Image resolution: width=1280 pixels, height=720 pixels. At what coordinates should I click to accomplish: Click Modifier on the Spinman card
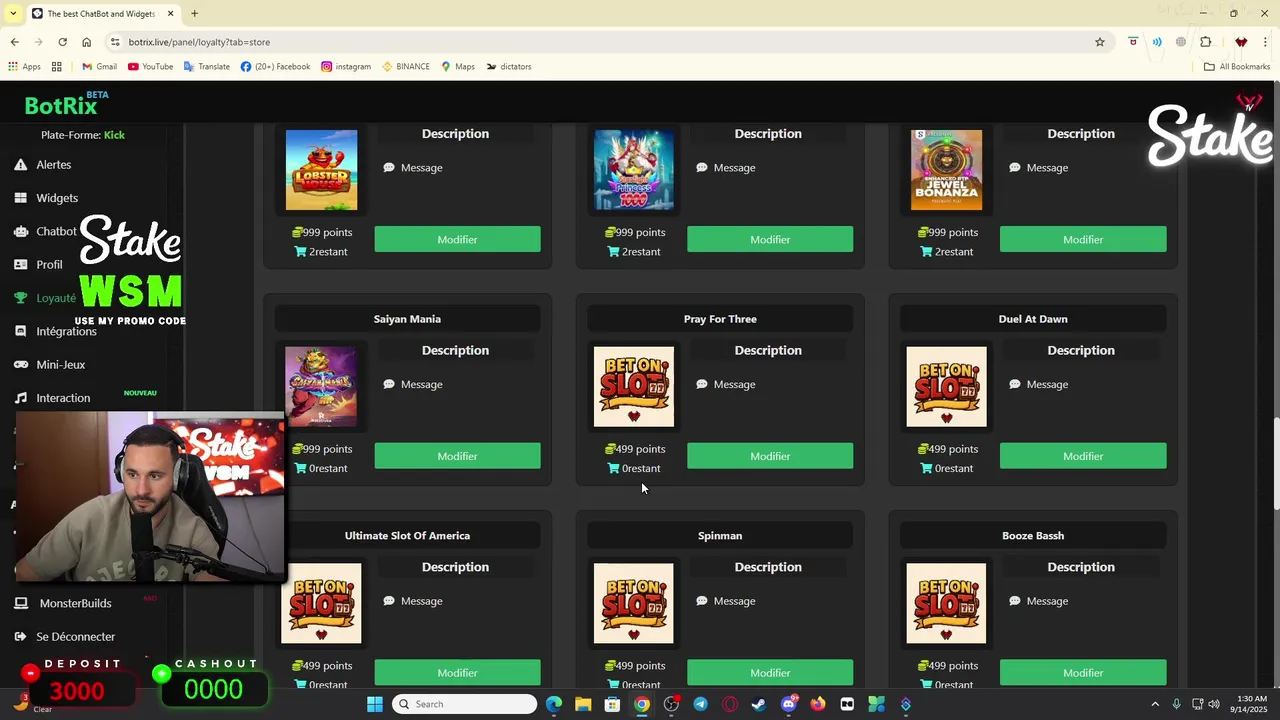coord(770,673)
